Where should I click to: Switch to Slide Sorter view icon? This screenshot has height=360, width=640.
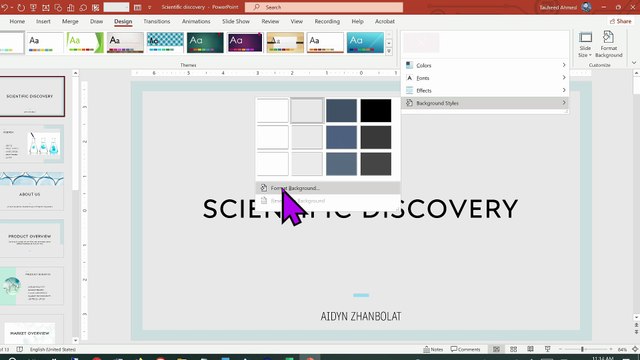(x=513, y=349)
